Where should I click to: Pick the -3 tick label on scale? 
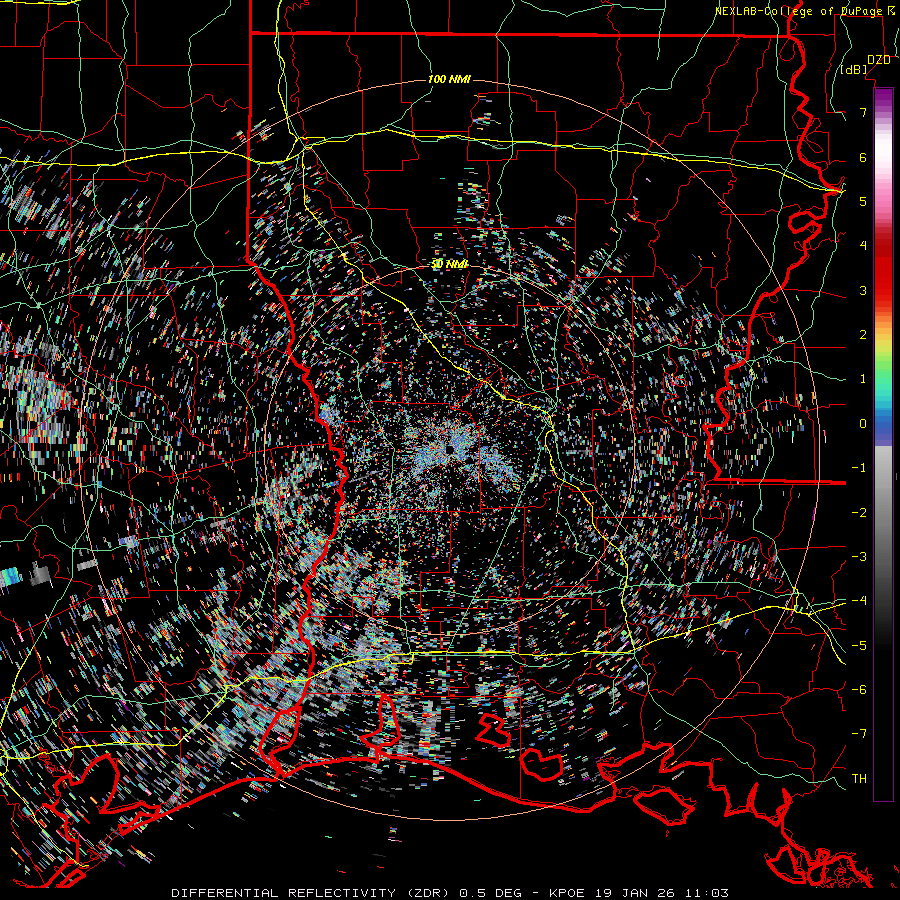[x=859, y=557]
